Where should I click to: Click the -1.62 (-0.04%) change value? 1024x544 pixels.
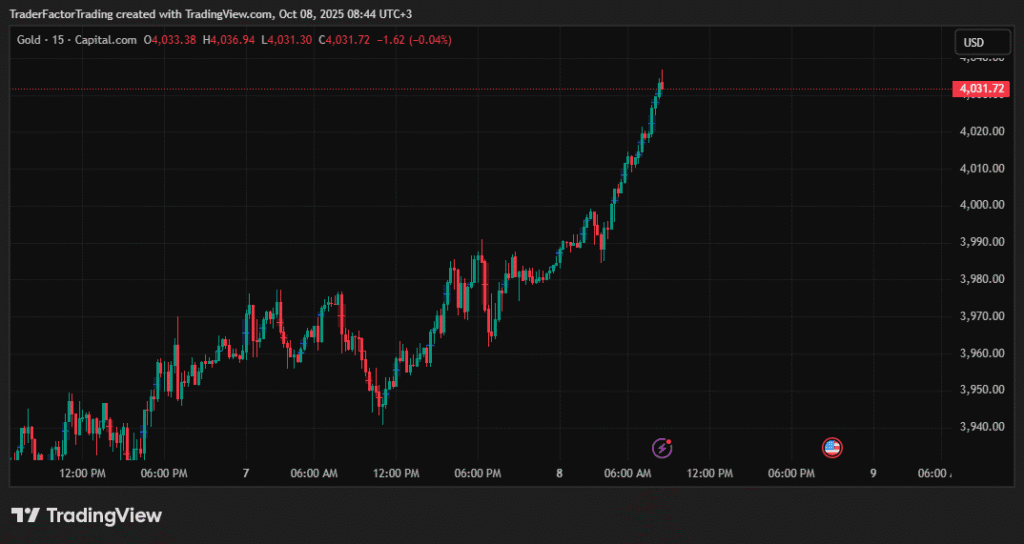(415, 40)
